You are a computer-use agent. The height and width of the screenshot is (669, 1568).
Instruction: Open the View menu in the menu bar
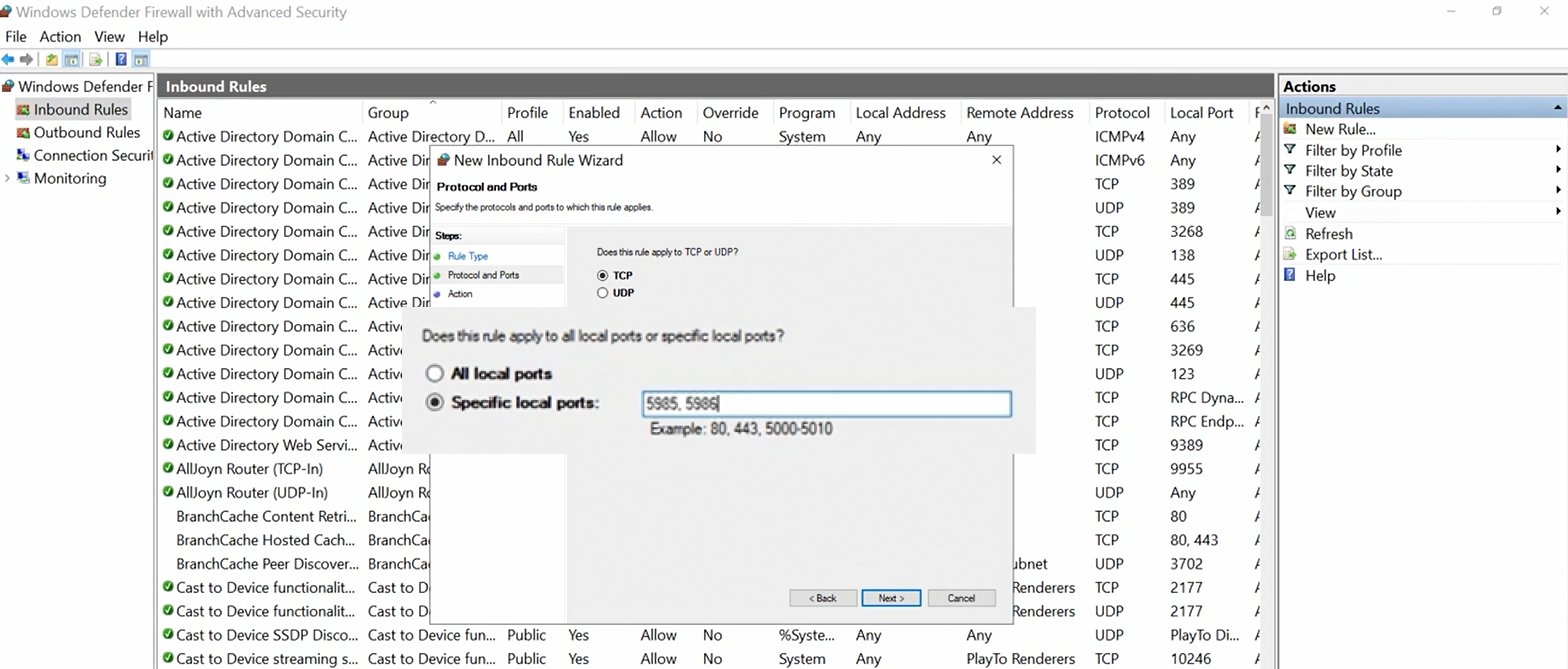coord(109,37)
